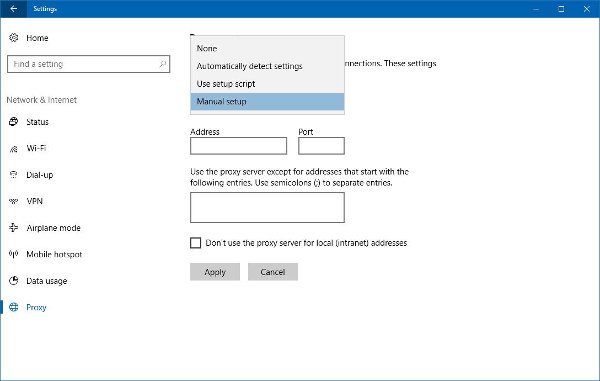
Task: Minimize the Settings window
Action: (536, 9)
